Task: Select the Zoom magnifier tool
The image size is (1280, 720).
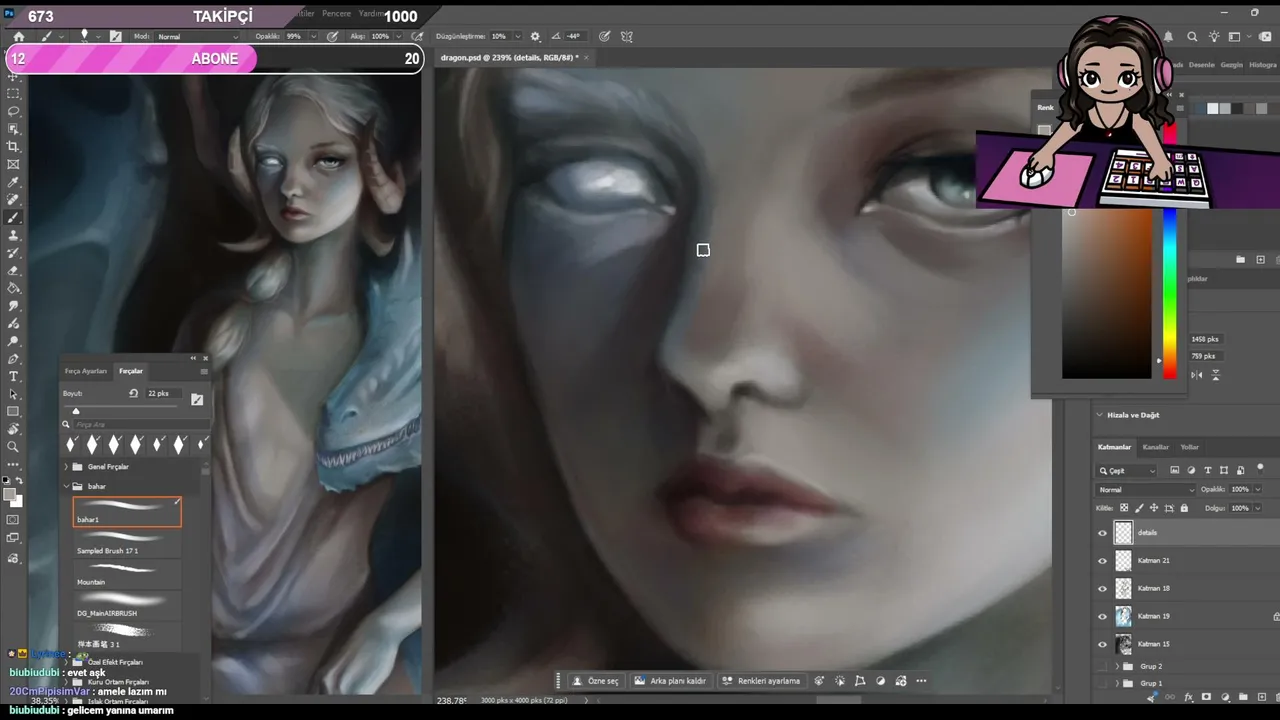Action: (13, 447)
